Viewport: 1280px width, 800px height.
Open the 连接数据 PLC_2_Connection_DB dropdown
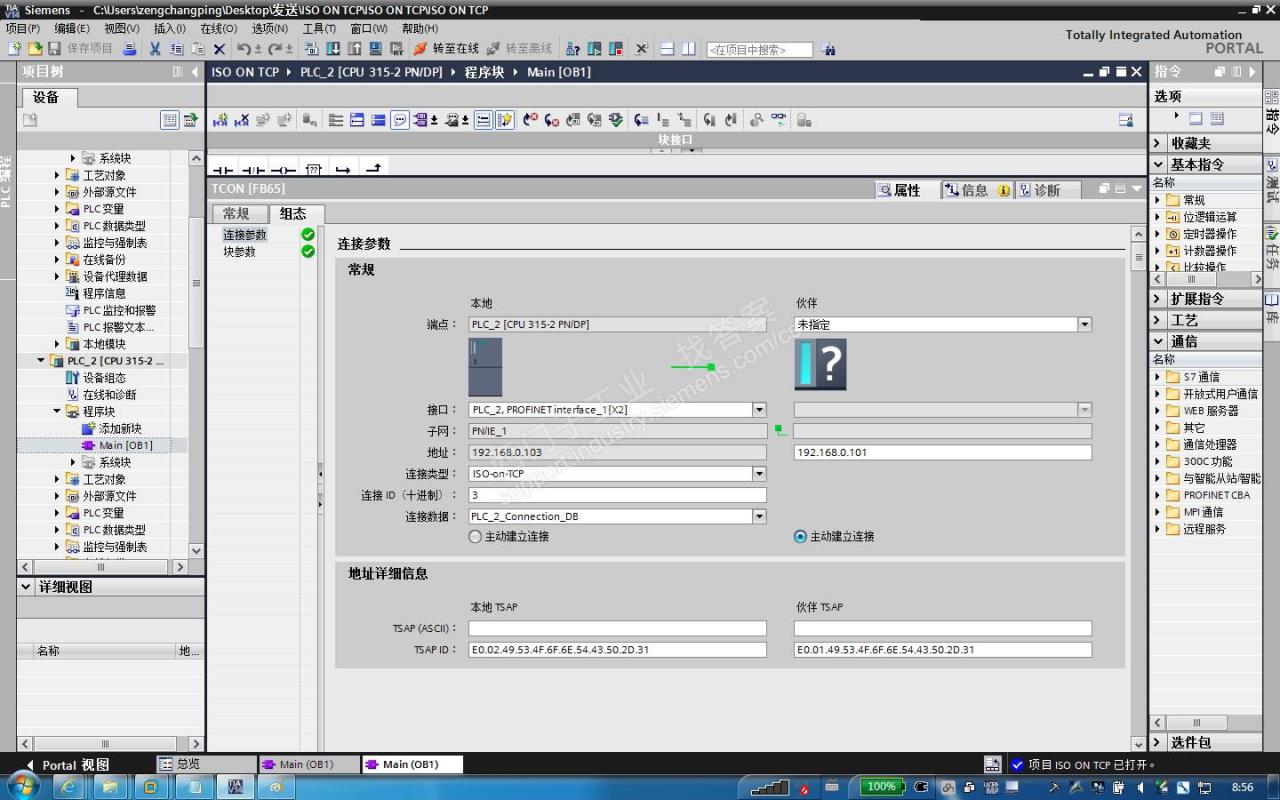coord(759,517)
